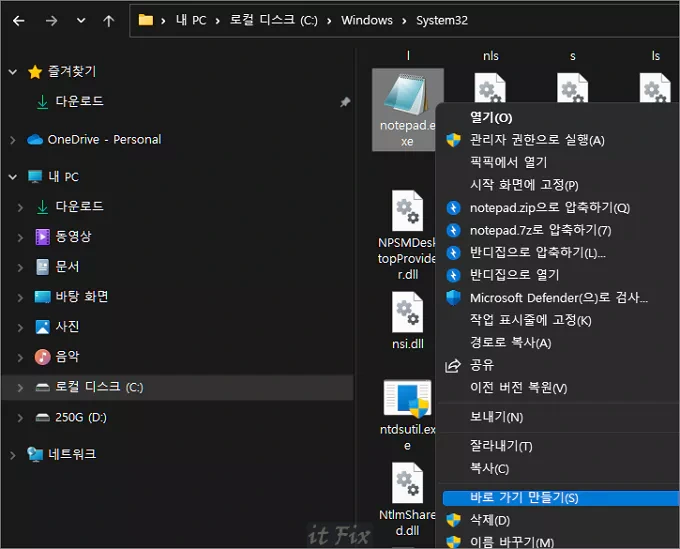Open 동영상 folder in sidebar
The height and width of the screenshot is (549, 680).
[73, 236]
